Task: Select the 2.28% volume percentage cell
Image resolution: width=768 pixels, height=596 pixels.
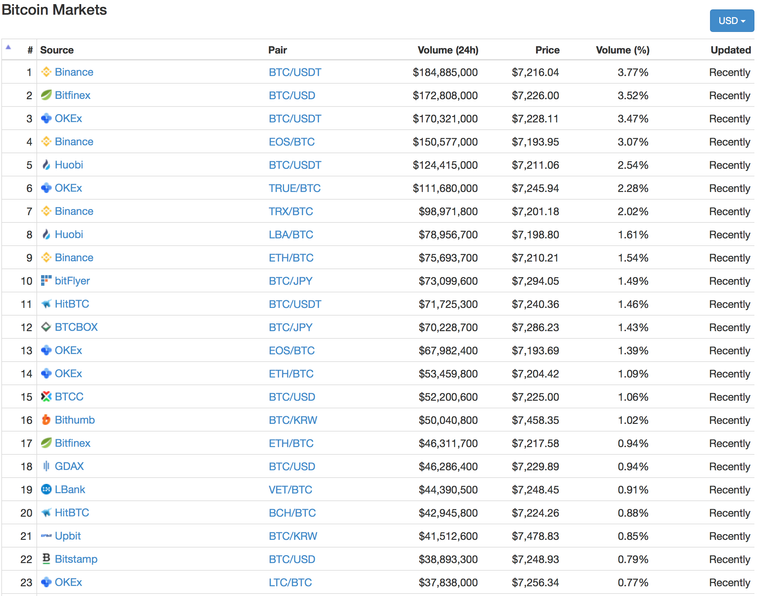Action: click(633, 188)
